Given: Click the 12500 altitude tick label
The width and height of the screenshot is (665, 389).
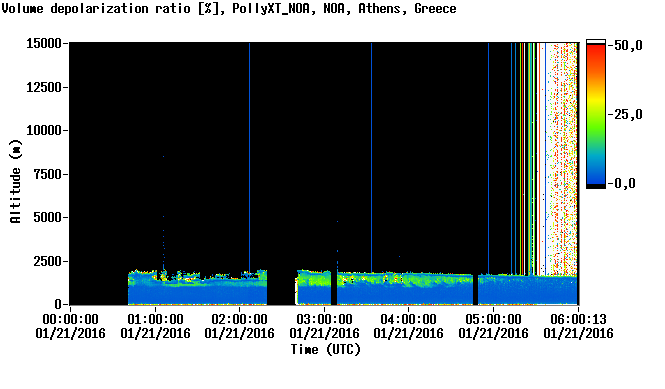Looking at the screenshot, I should coord(44,87).
